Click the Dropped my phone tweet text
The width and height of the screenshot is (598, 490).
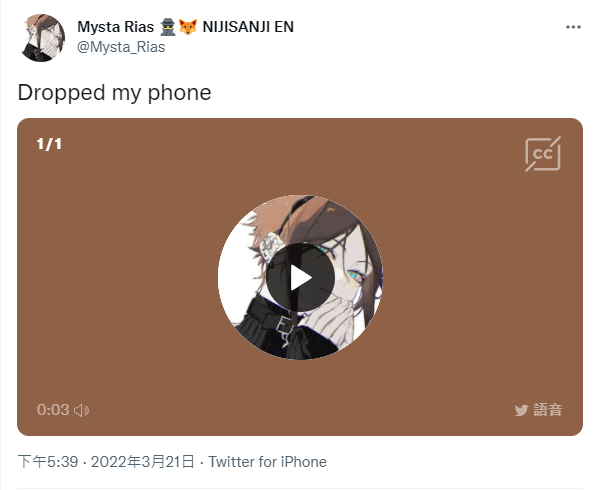[114, 93]
